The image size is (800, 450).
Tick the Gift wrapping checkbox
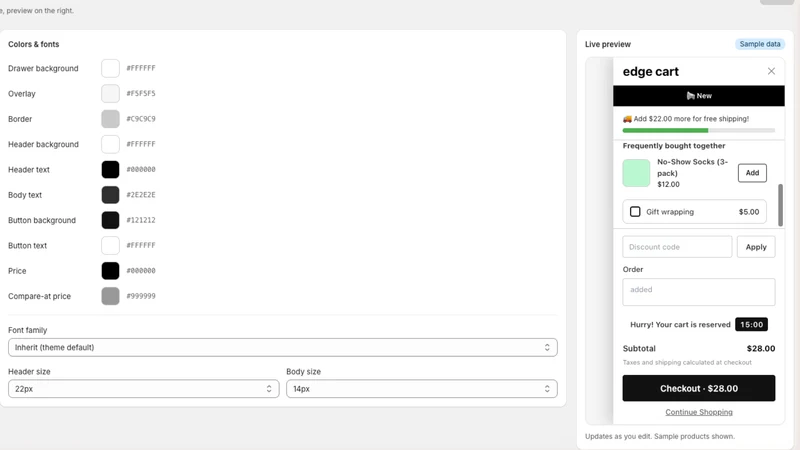(635, 212)
